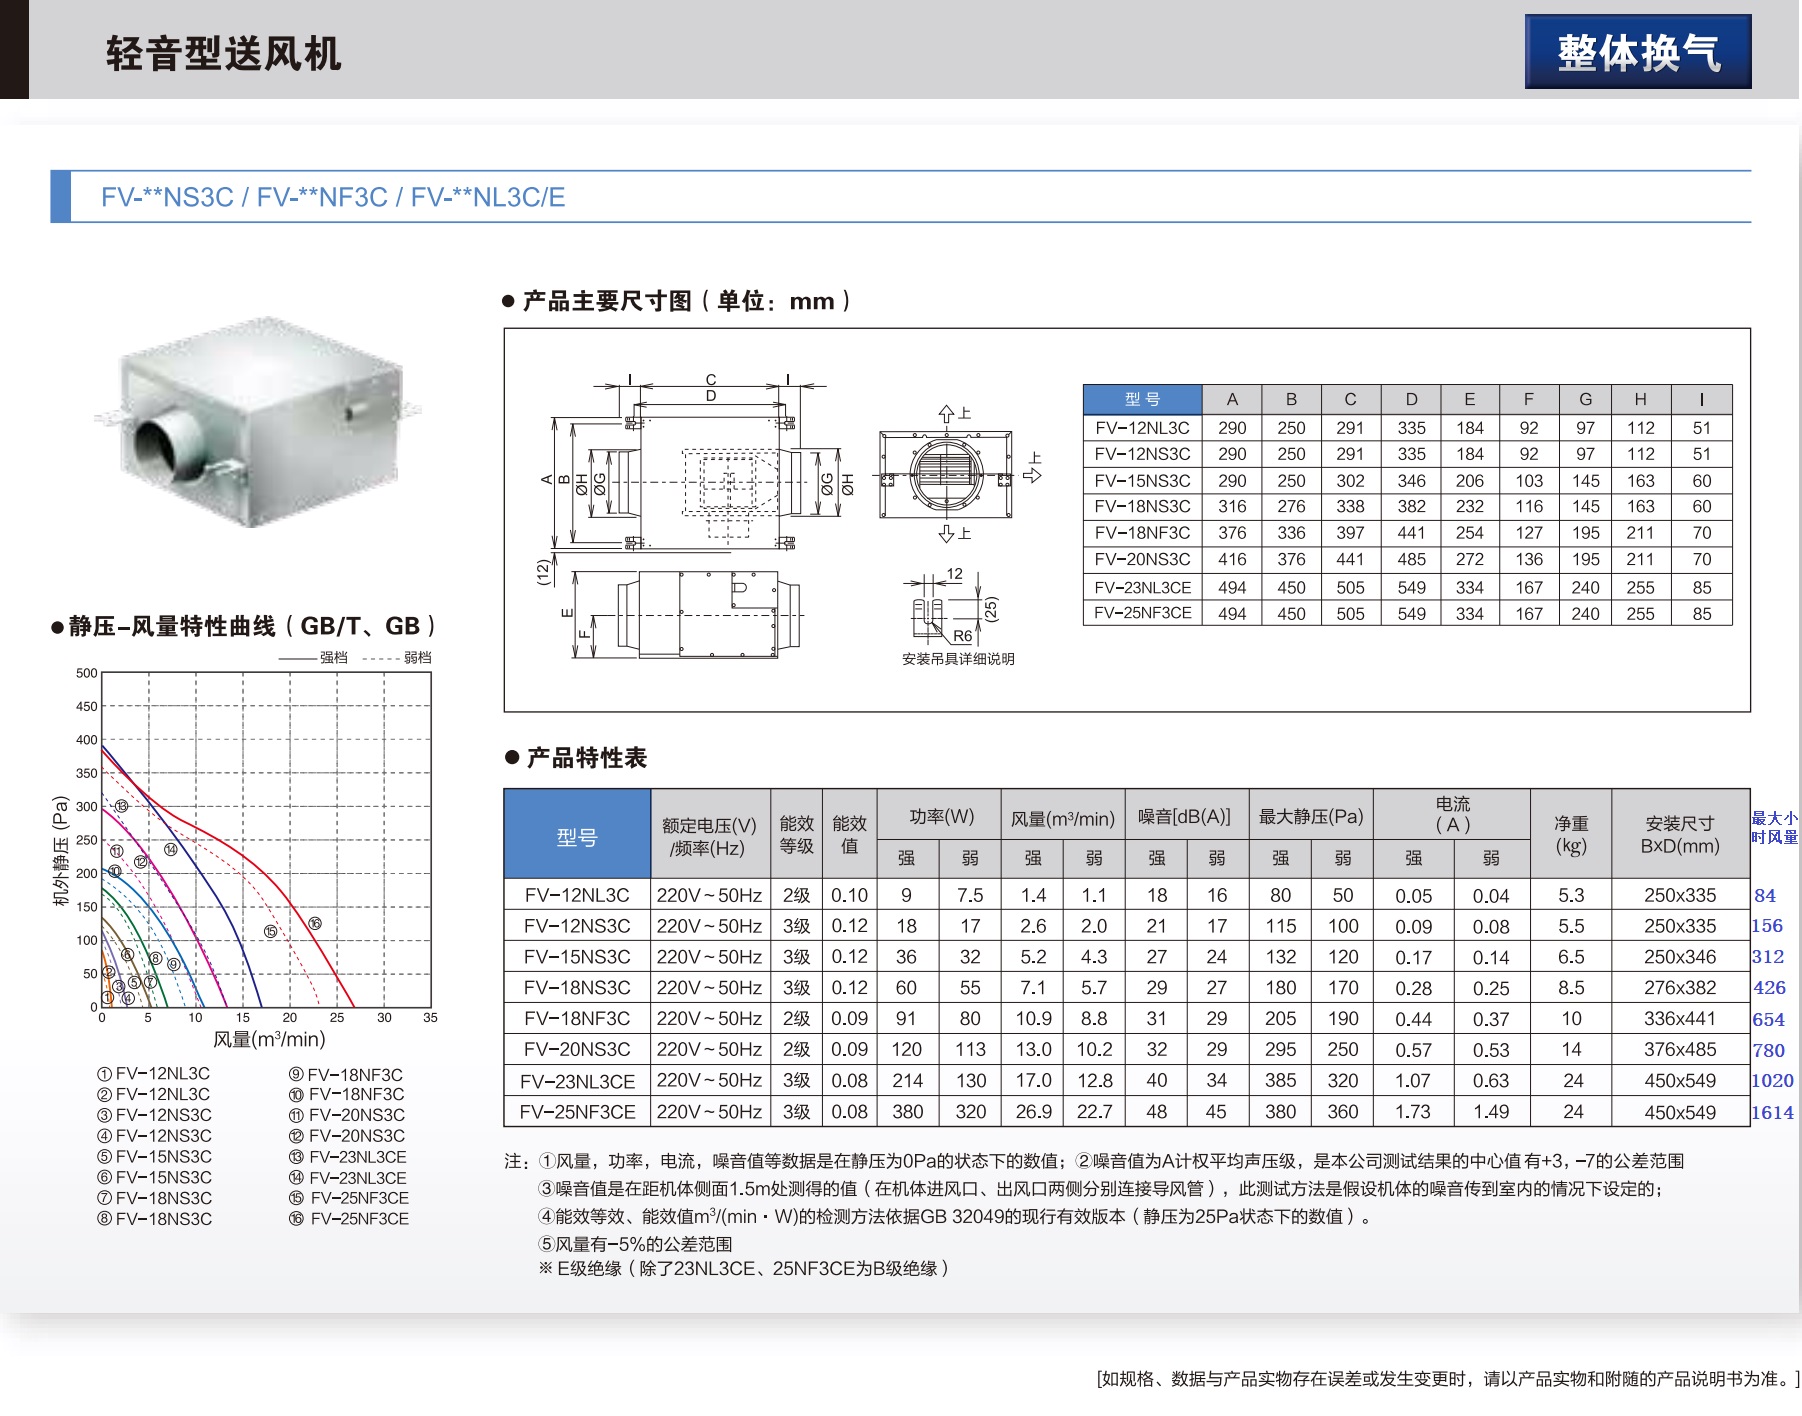Click the blue square beside the FV-**NS3C heading
This screenshot has width=1802, height=1416.
(61, 197)
